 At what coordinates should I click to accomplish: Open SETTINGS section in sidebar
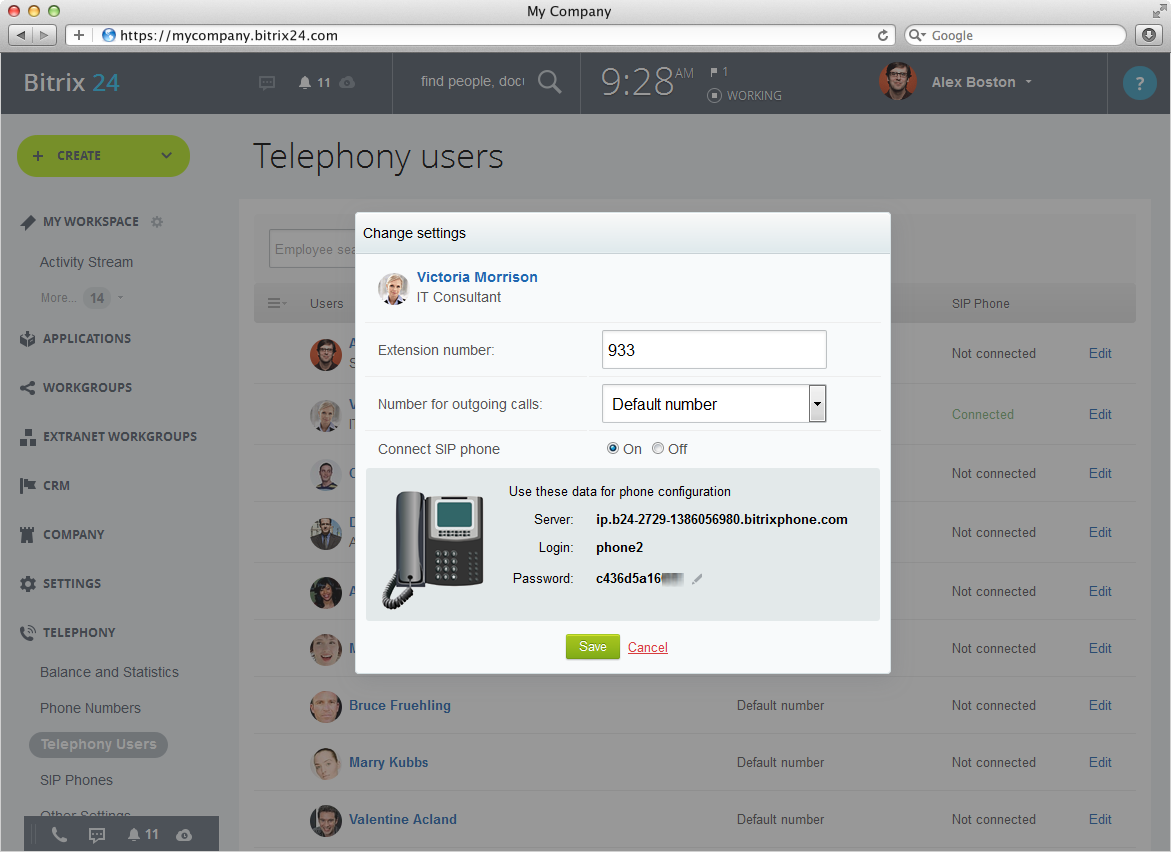[x=72, y=583]
